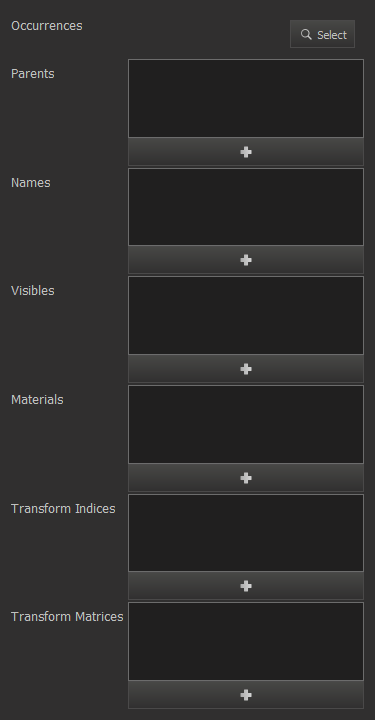Add an entry to Transform Matrices list
The width and height of the screenshot is (375, 720).
(x=246, y=695)
